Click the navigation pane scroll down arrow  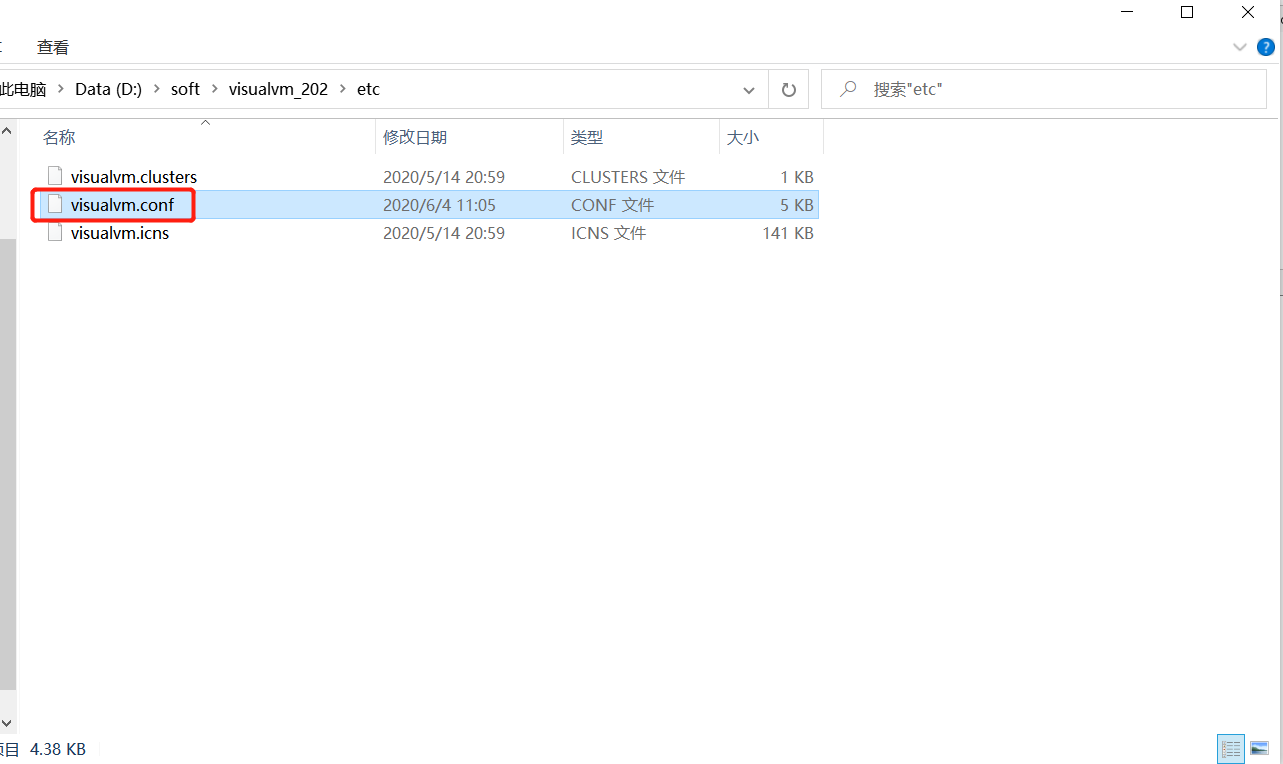pos(7,722)
